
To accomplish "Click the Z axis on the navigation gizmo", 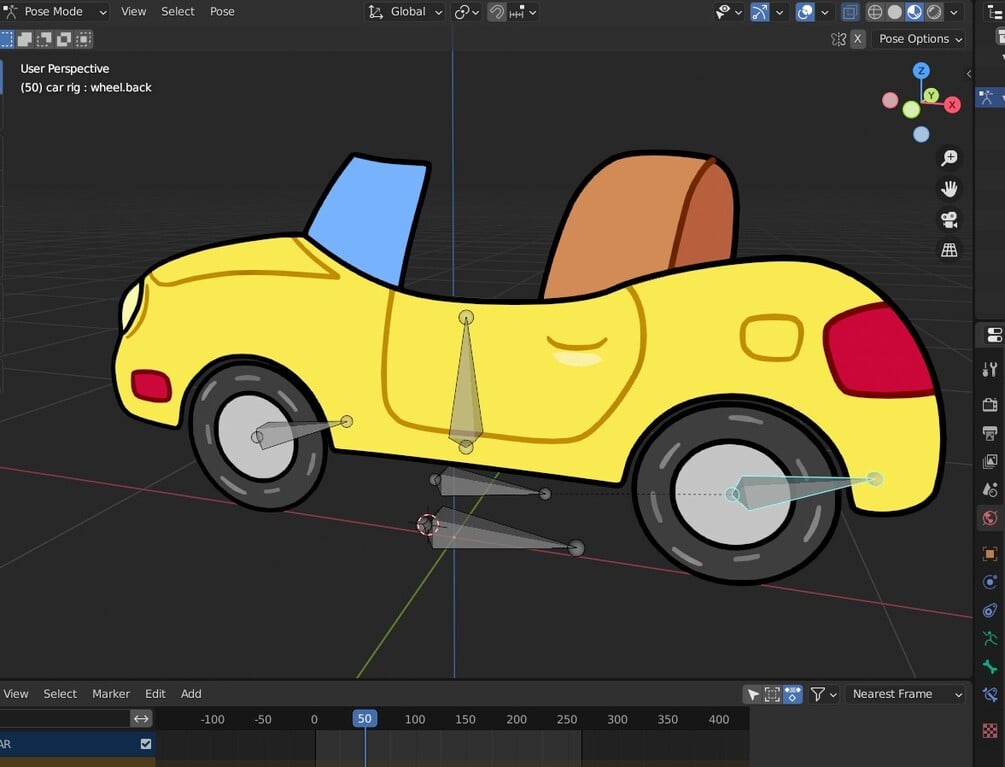I will (x=921, y=71).
